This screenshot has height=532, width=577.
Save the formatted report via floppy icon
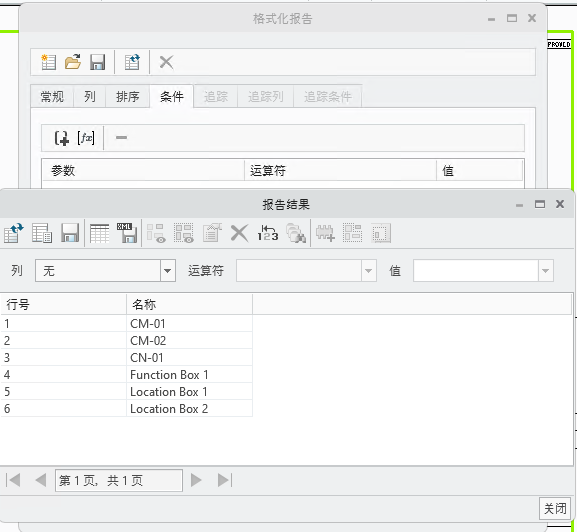[x=98, y=62]
